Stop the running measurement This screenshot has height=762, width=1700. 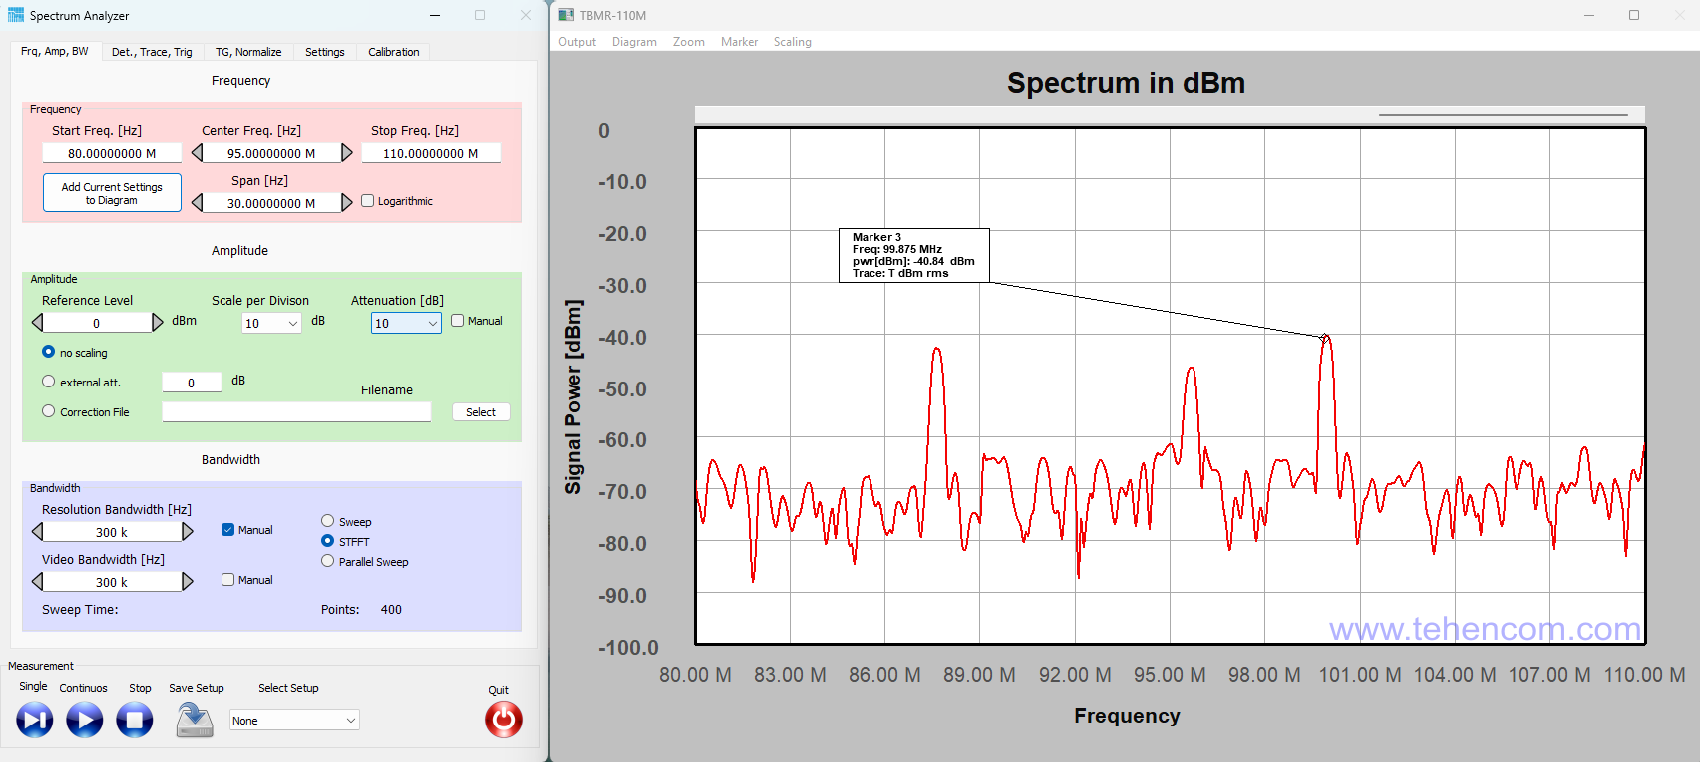[134, 719]
